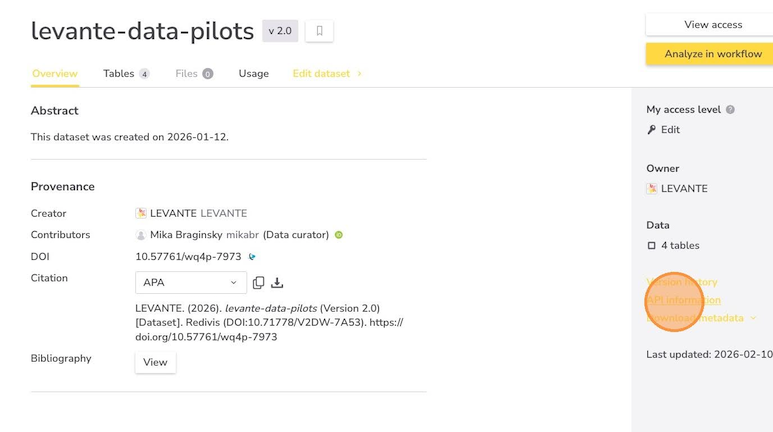View the bibliography

(x=155, y=362)
